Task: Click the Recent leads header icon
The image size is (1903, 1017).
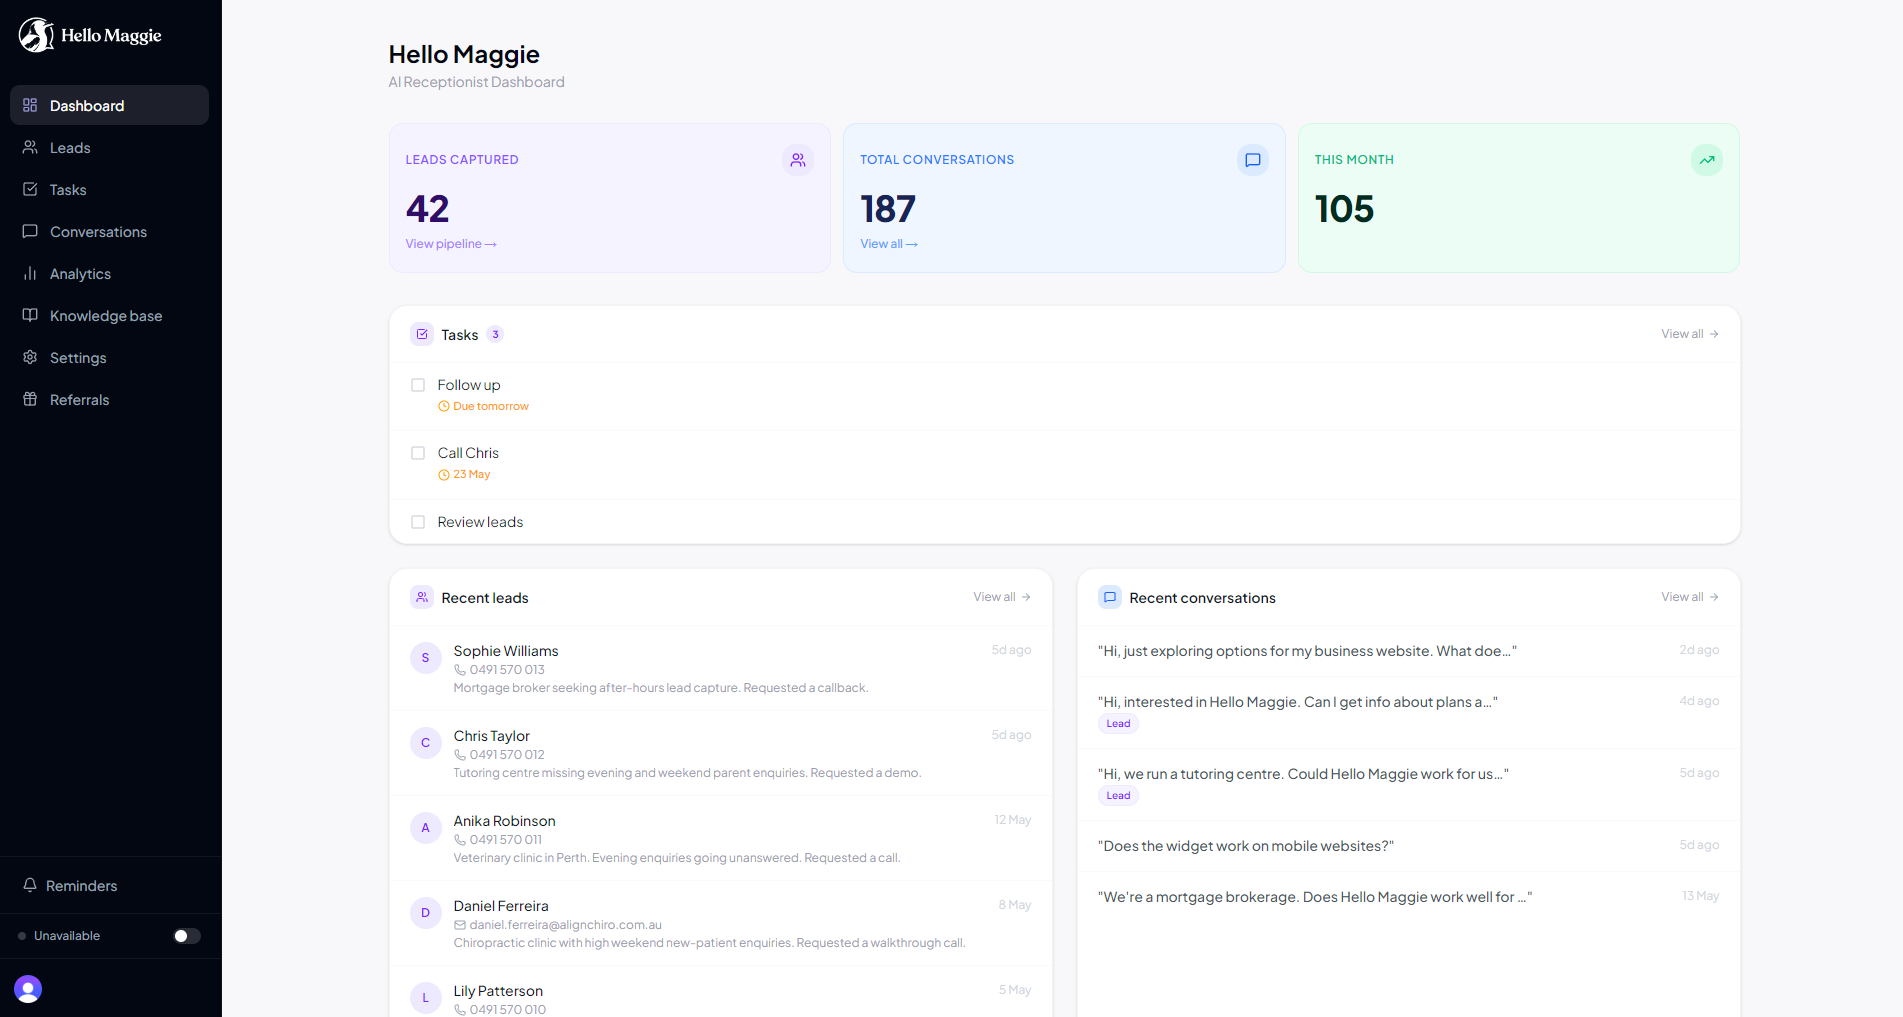Action: (422, 597)
